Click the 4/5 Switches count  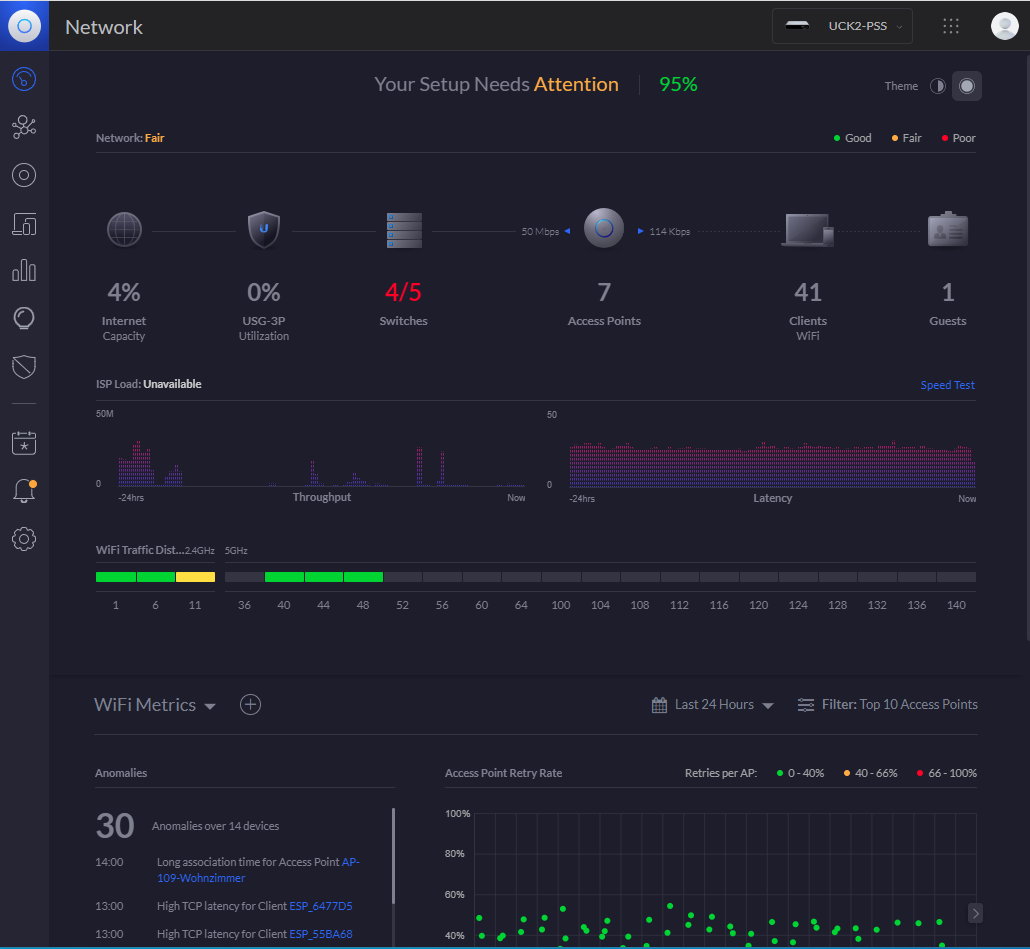tap(403, 292)
